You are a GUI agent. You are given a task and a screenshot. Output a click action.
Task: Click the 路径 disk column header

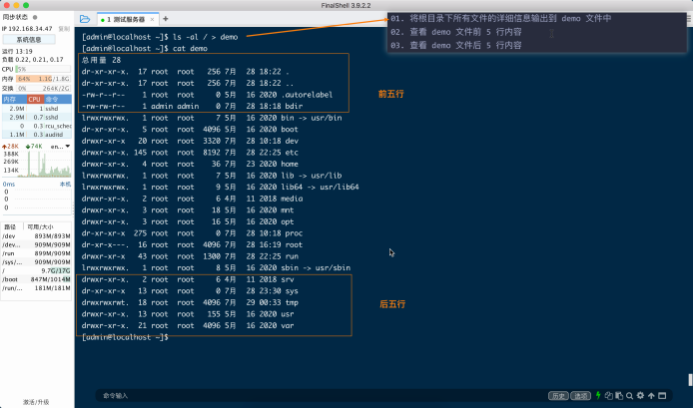pos(11,227)
